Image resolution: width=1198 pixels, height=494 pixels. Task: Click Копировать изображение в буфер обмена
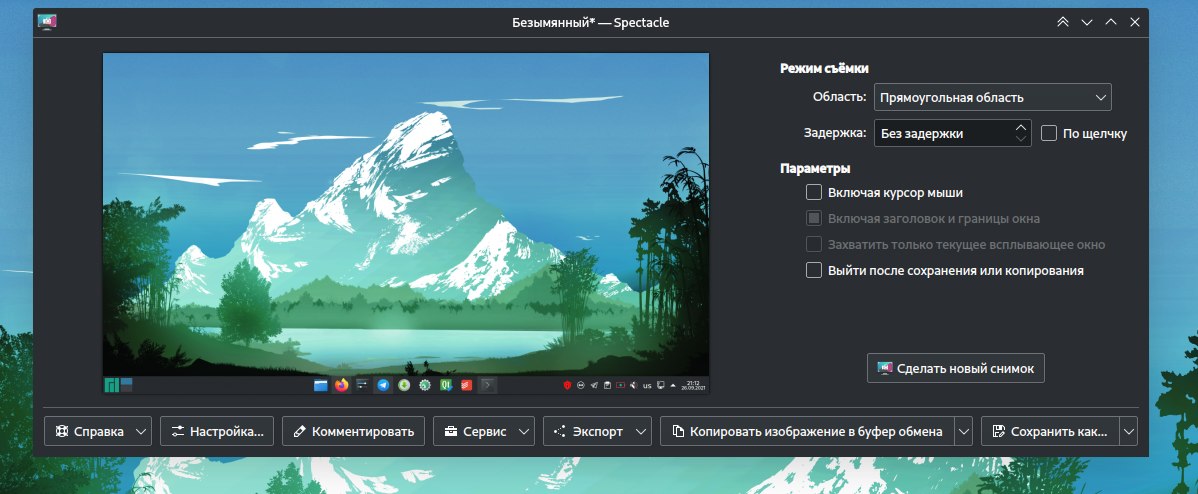pyautogui.click(x=807, y=431)
